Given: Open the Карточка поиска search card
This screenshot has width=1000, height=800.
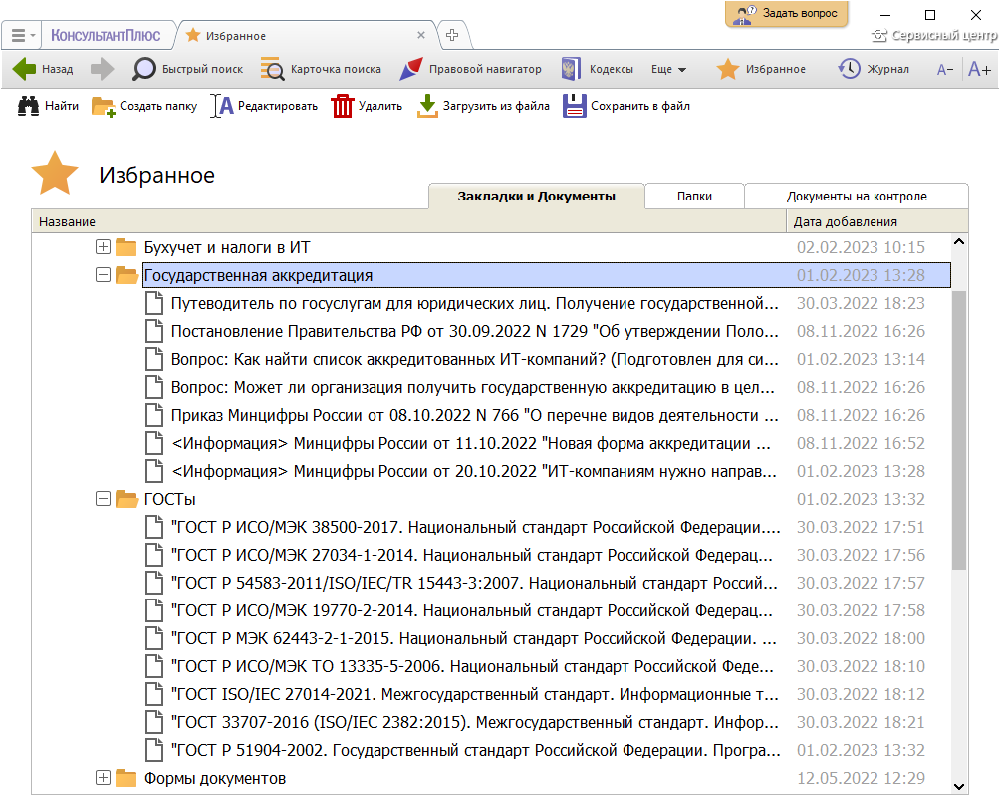Looking at the screenshot, I should pos(272,70).
